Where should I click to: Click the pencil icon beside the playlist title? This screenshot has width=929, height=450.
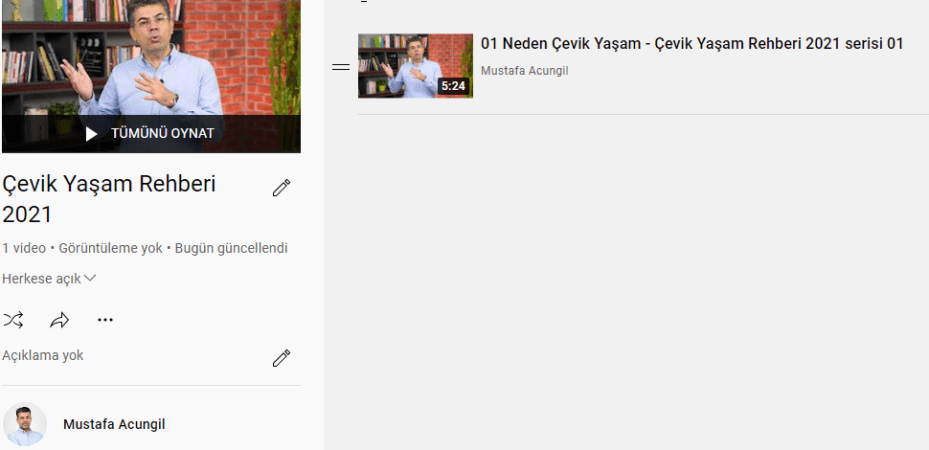pyautogui.click(x=281, y=187)
